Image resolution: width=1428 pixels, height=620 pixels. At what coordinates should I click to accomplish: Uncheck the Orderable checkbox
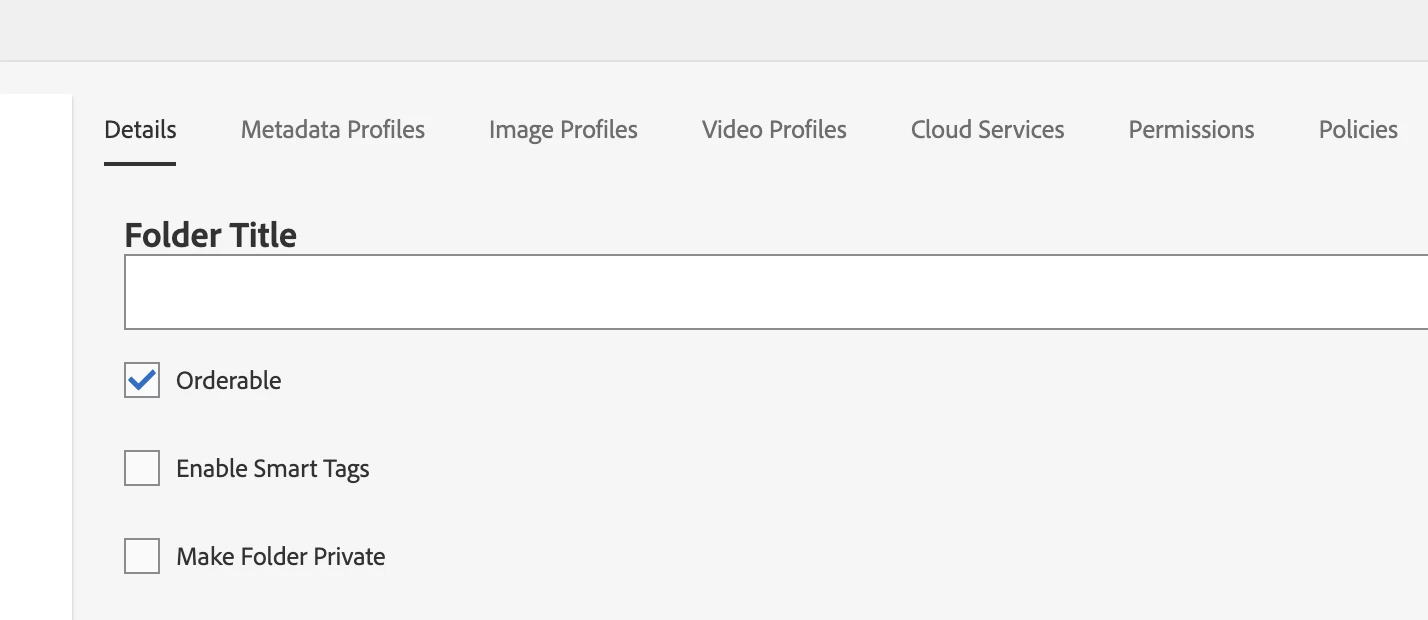pyautogui.click(x=142, y=380)
